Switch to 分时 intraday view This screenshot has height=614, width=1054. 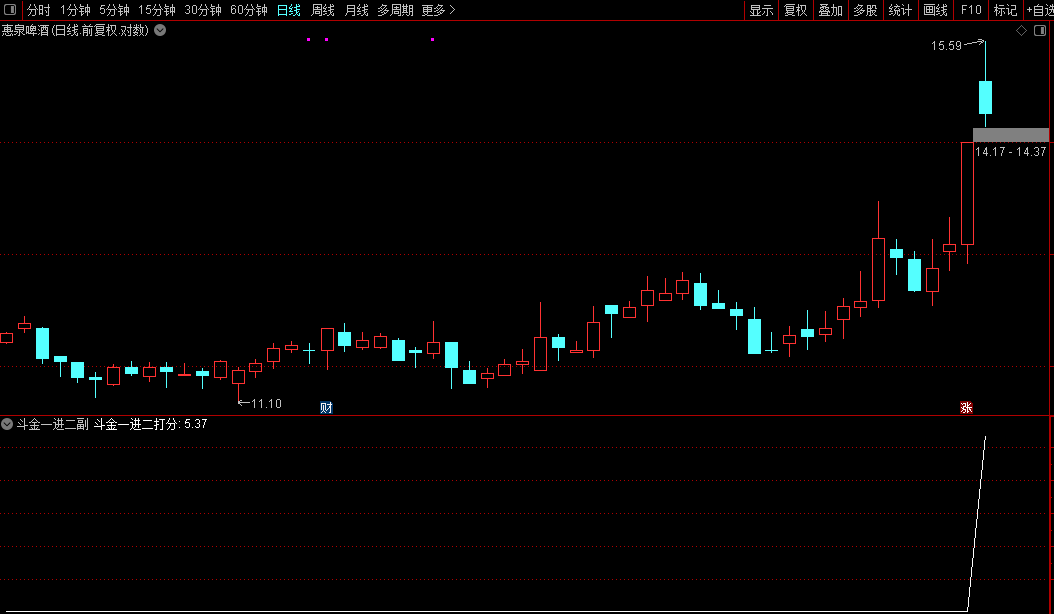pyautogui.click(x=38, y=10)
